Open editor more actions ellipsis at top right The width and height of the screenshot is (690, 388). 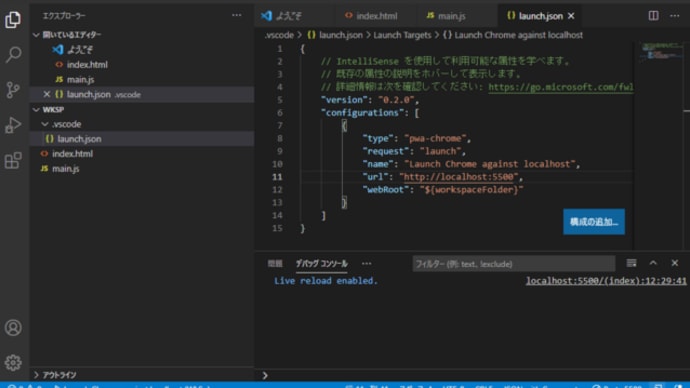click(x=675, y=16)
